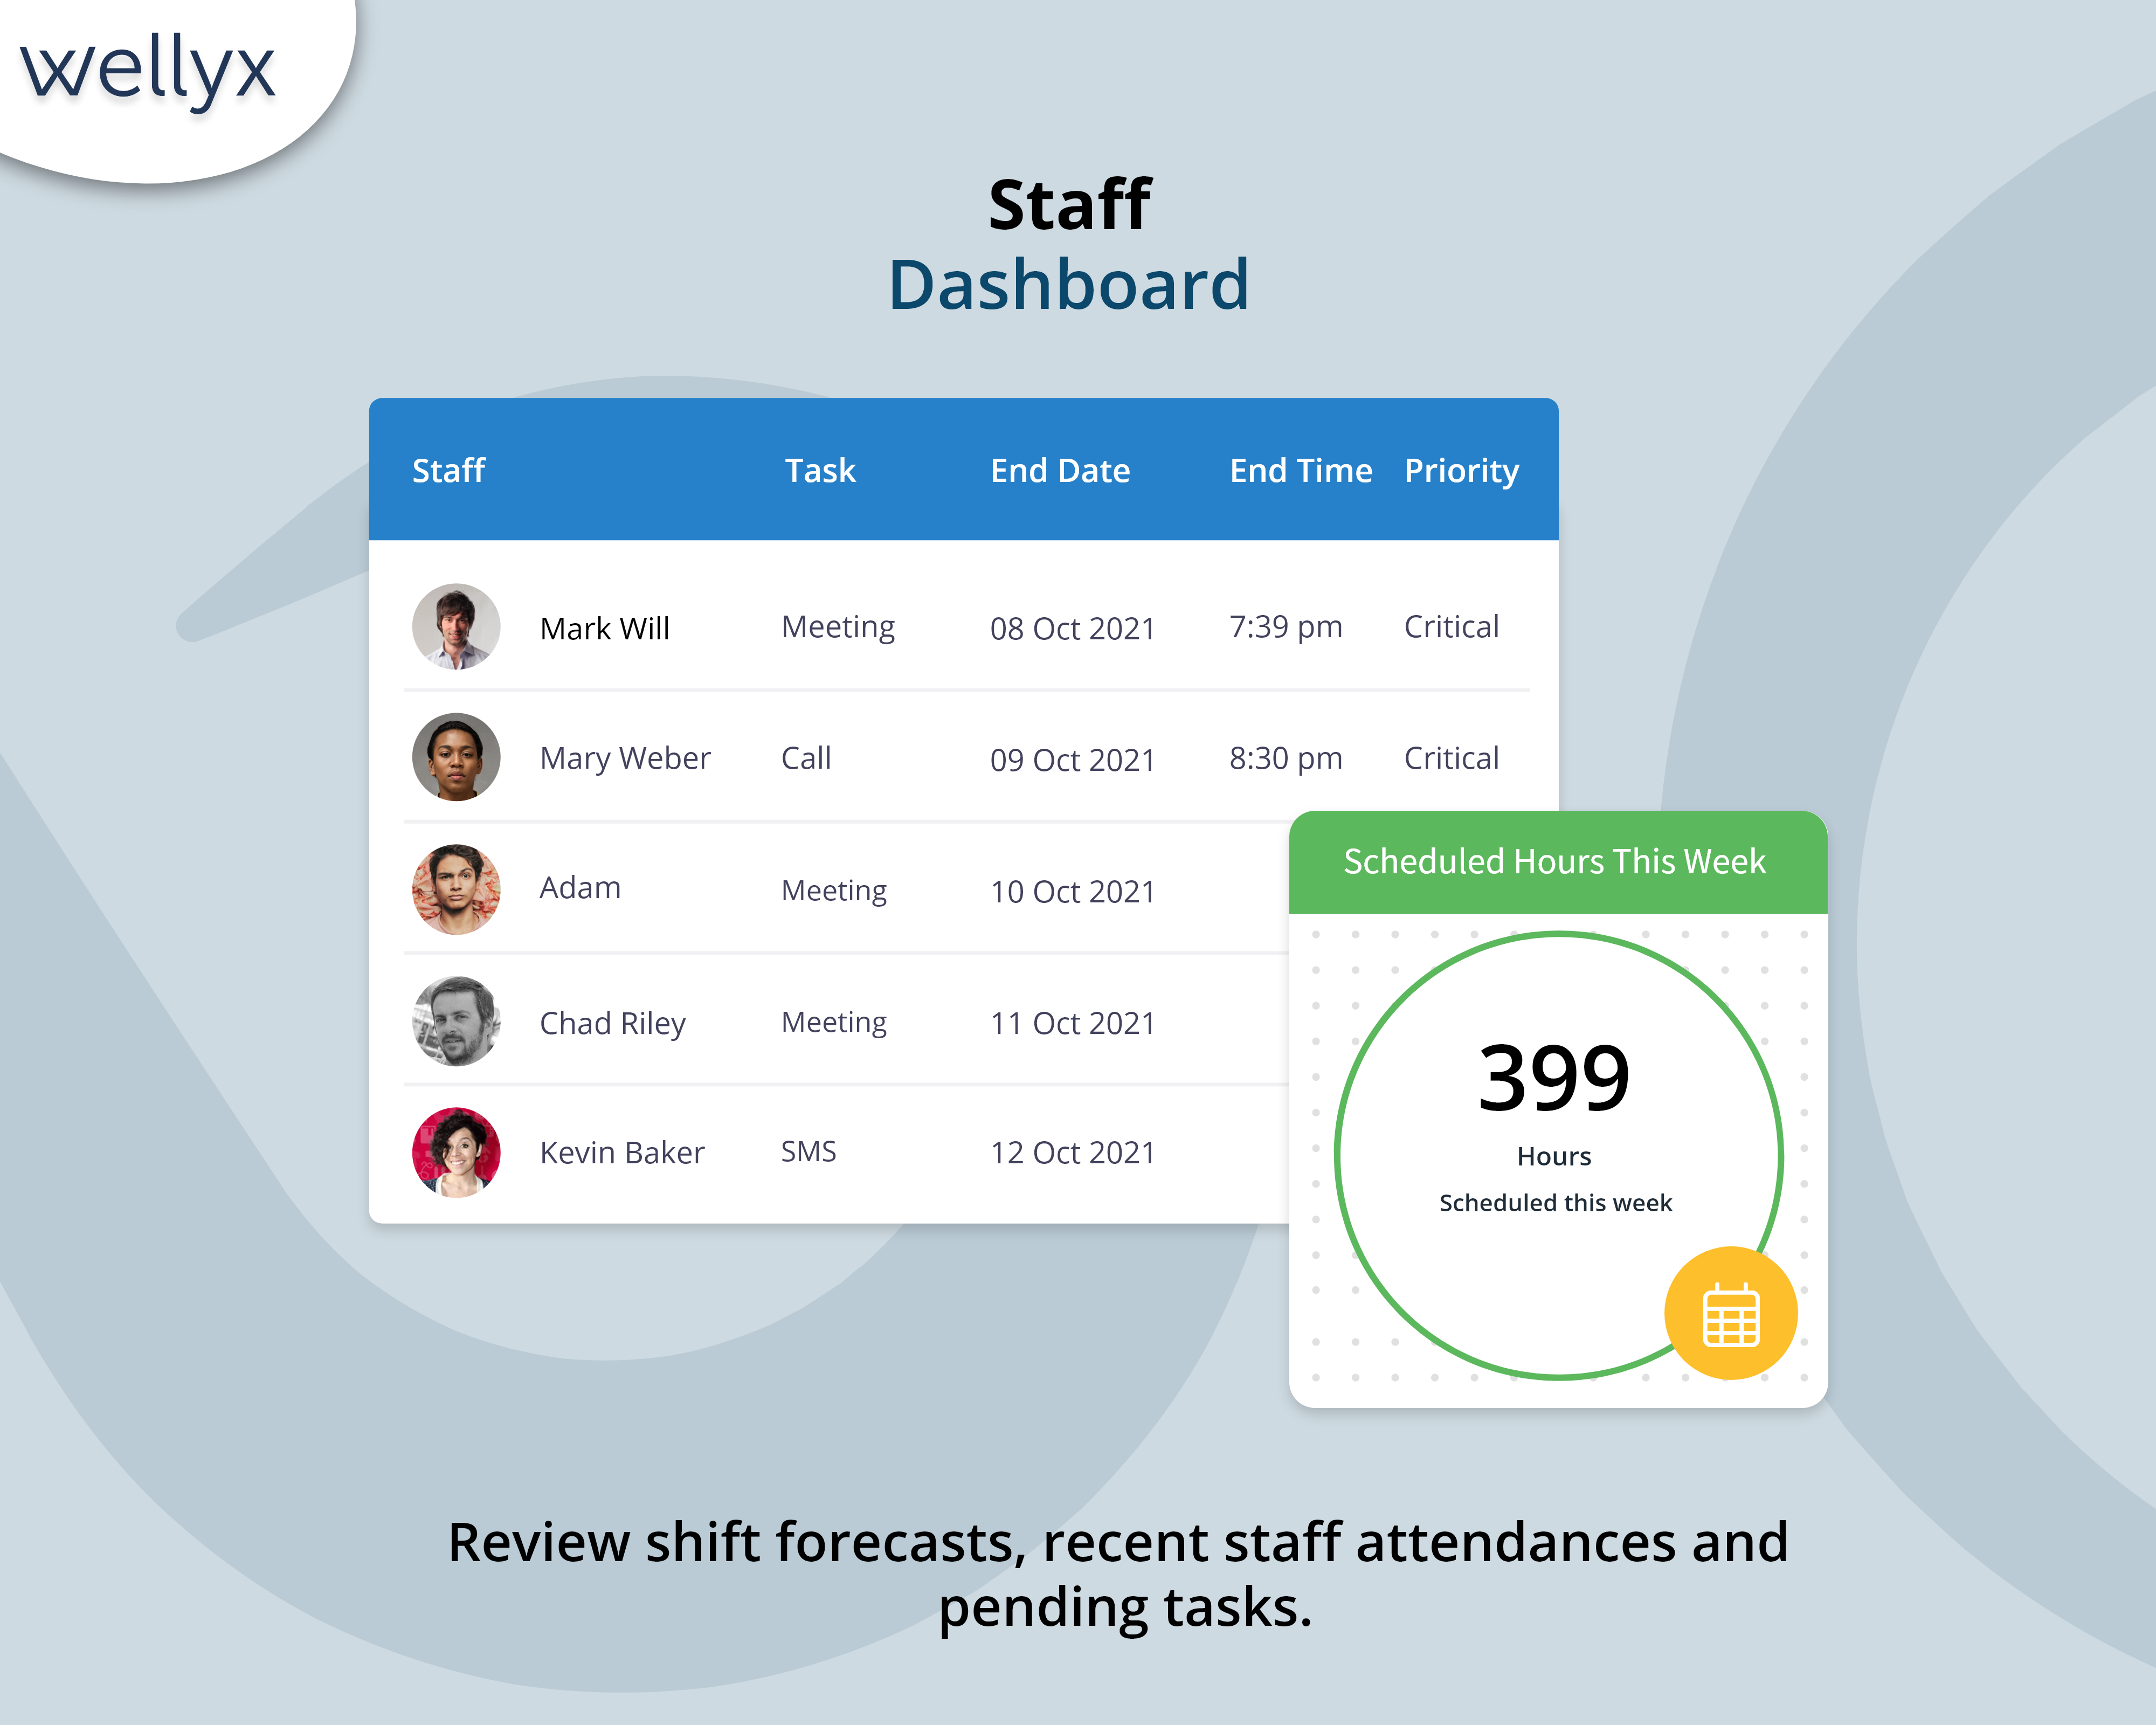Click the Chad Riley name

[613, 1023]
